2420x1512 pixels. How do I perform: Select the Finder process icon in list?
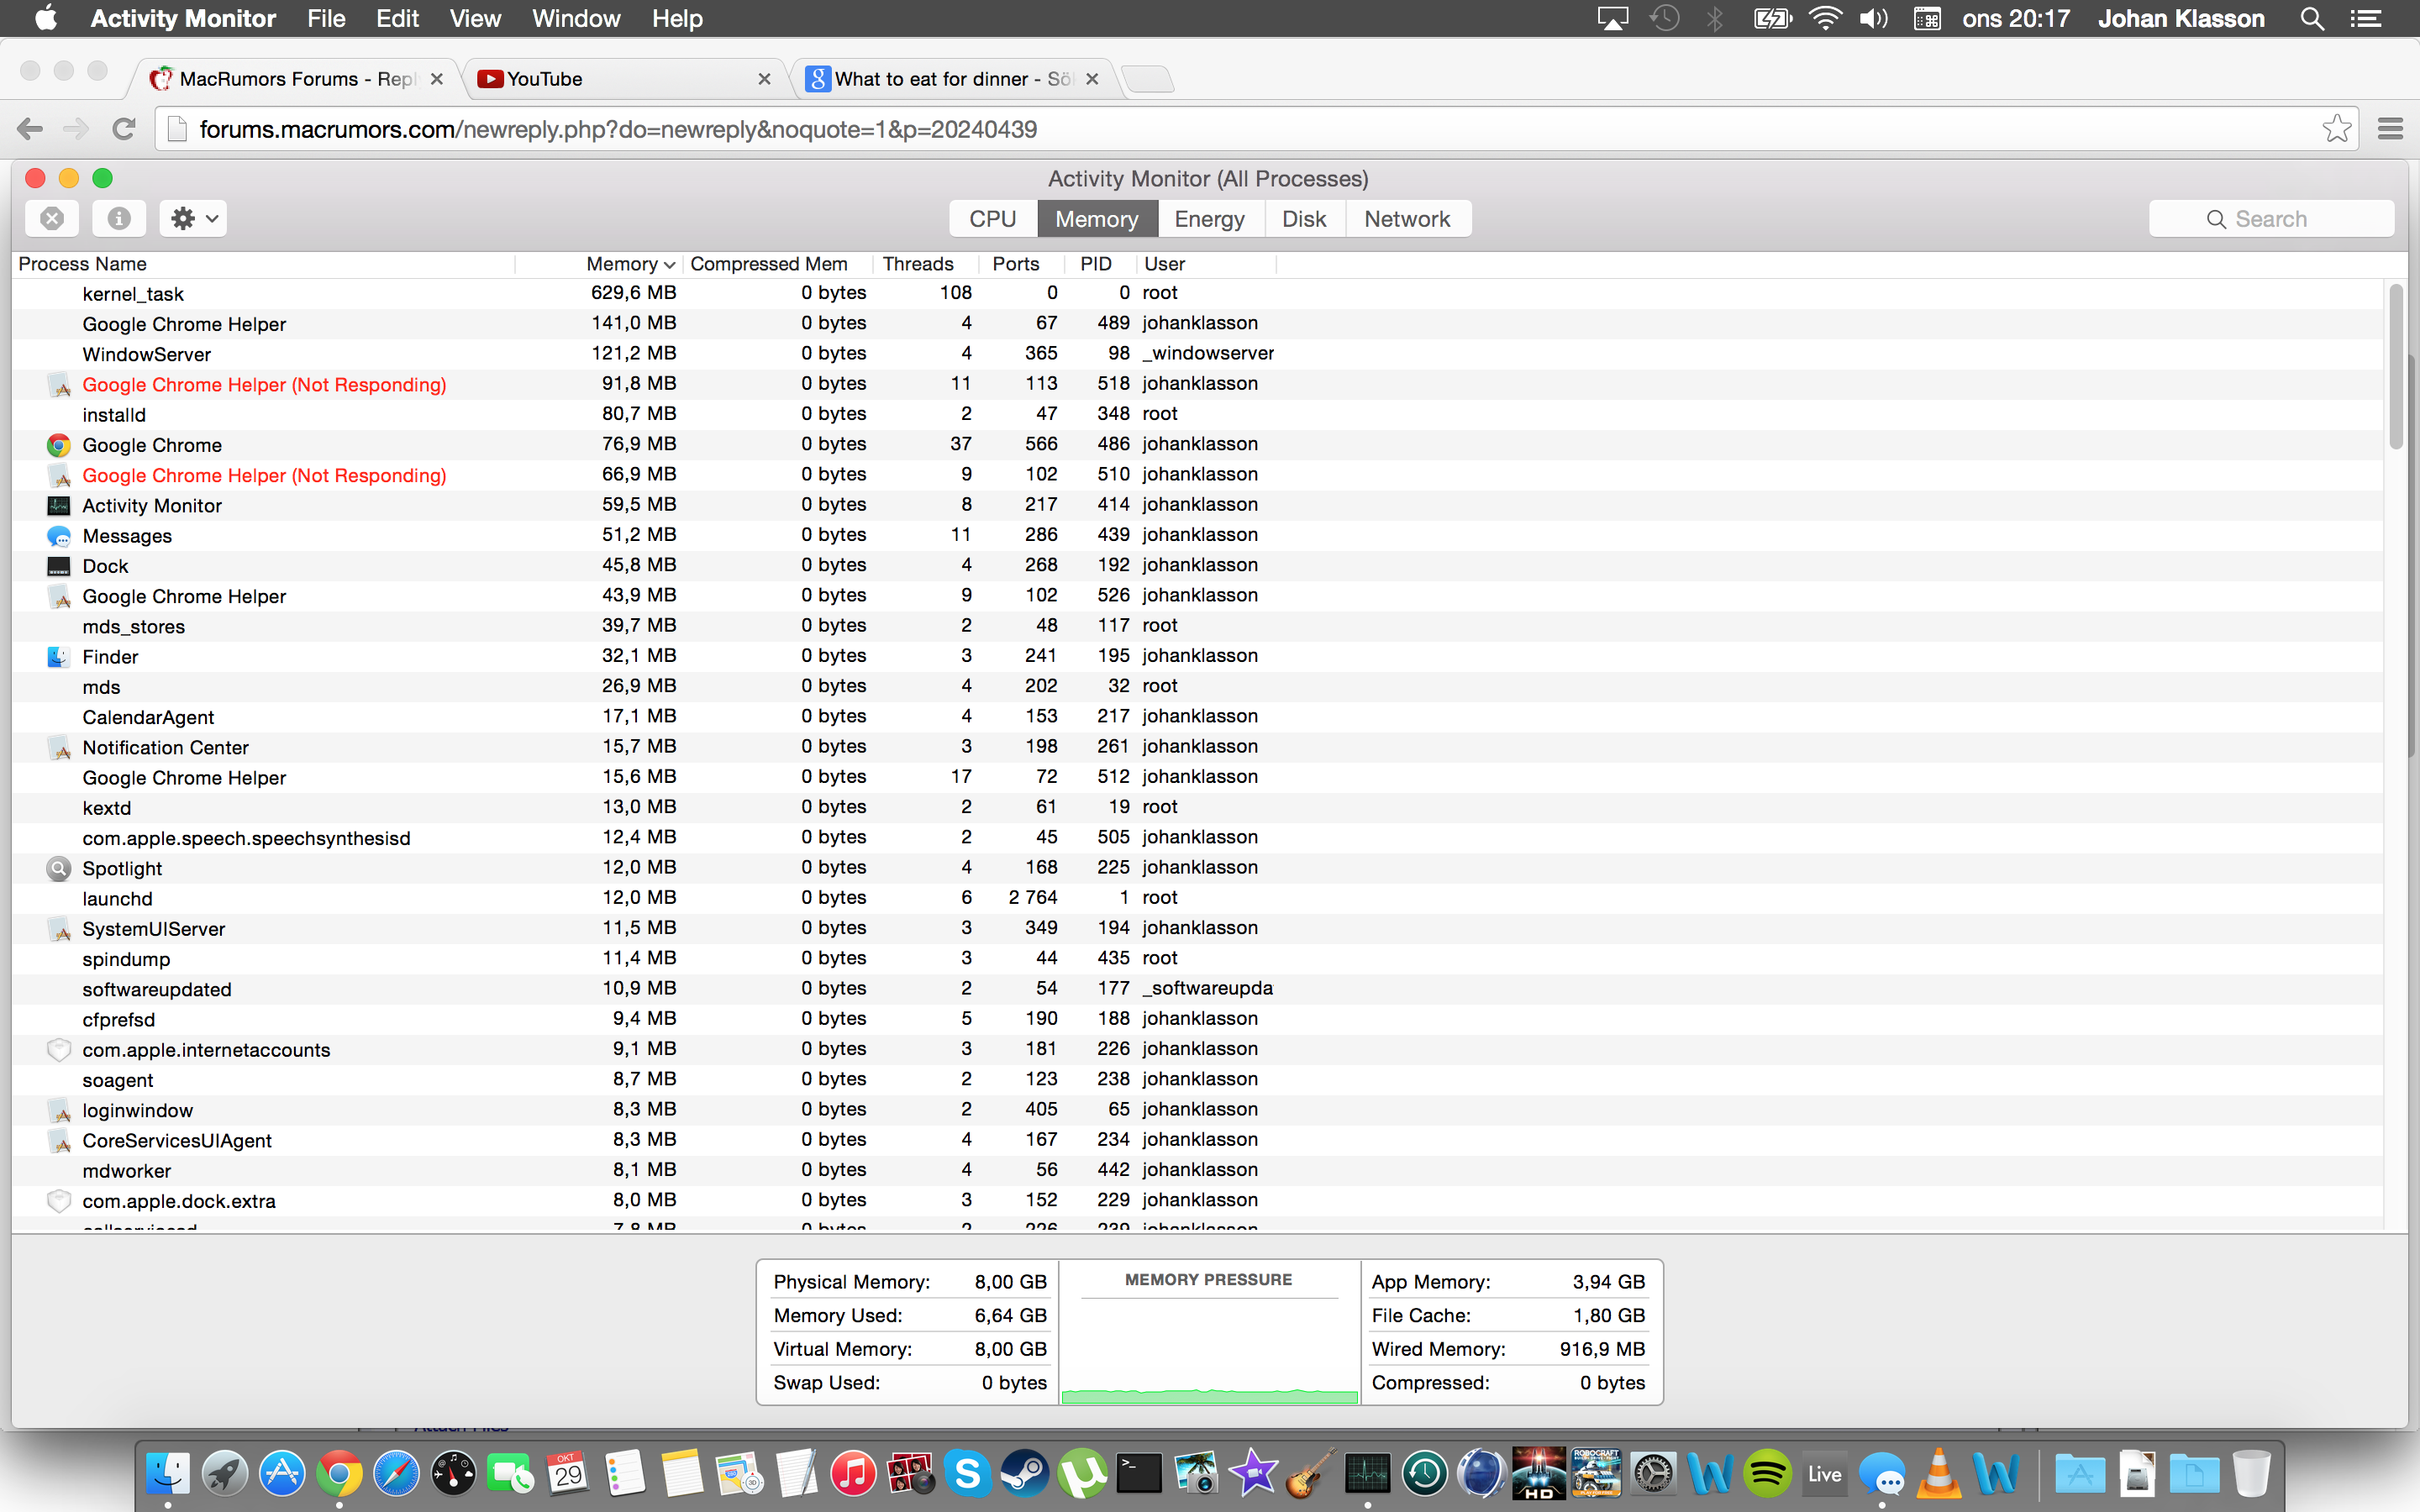tap(59, 657)
